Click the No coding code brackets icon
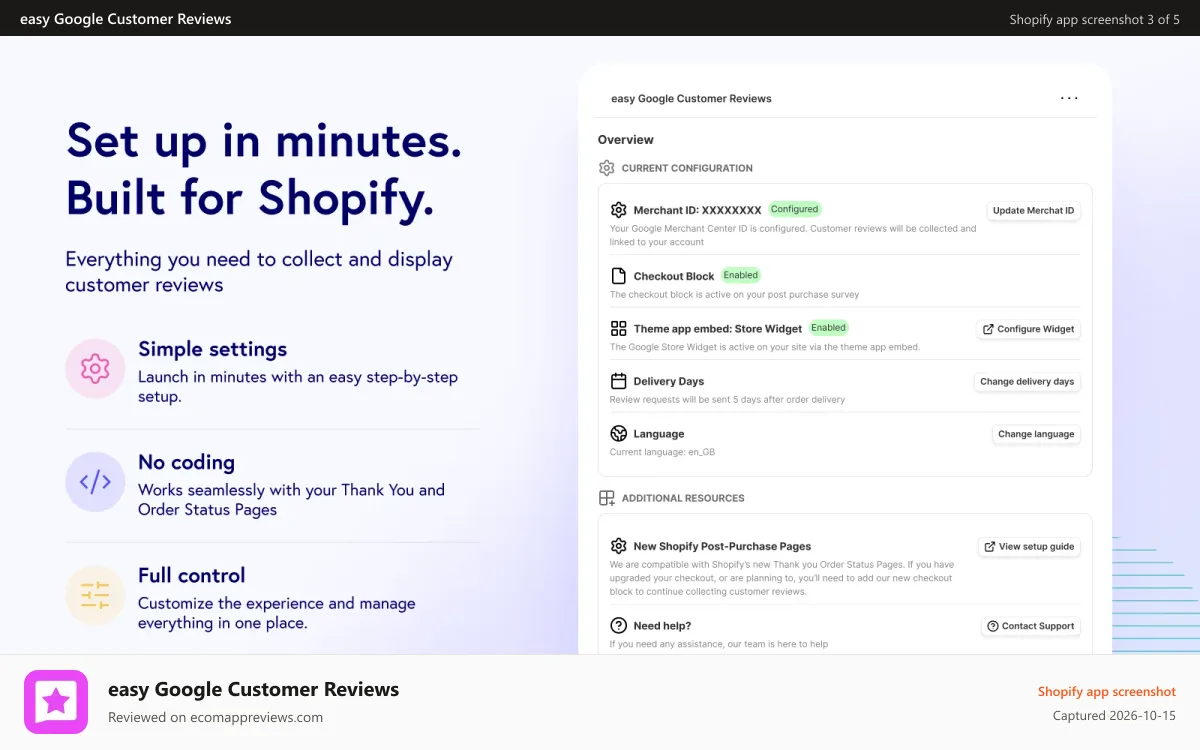This screenshot has height=750, width=1200. tap(95, 482)
